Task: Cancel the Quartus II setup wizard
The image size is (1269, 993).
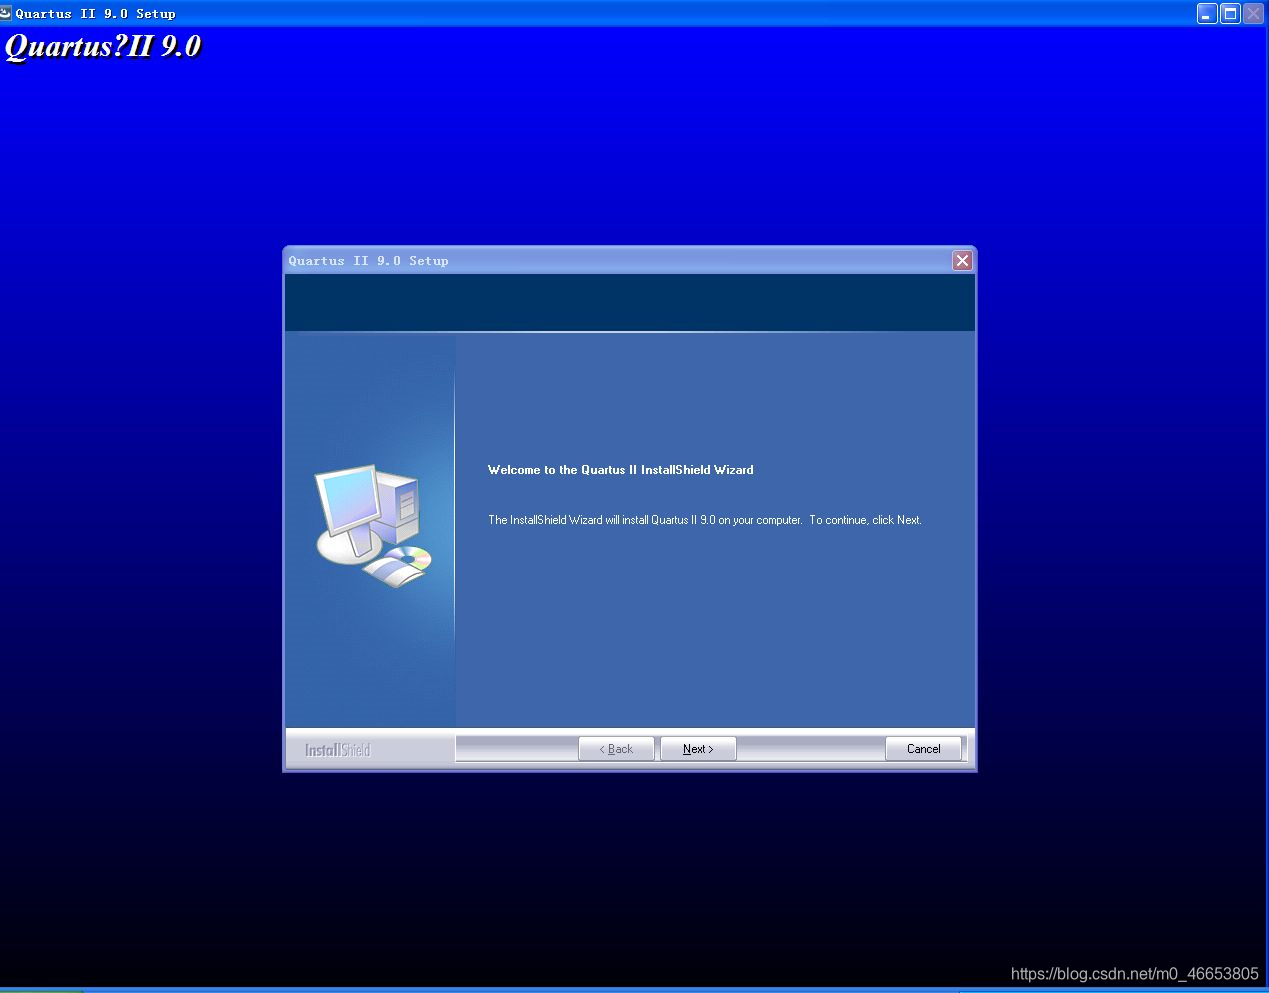Action: coord(923,749)
